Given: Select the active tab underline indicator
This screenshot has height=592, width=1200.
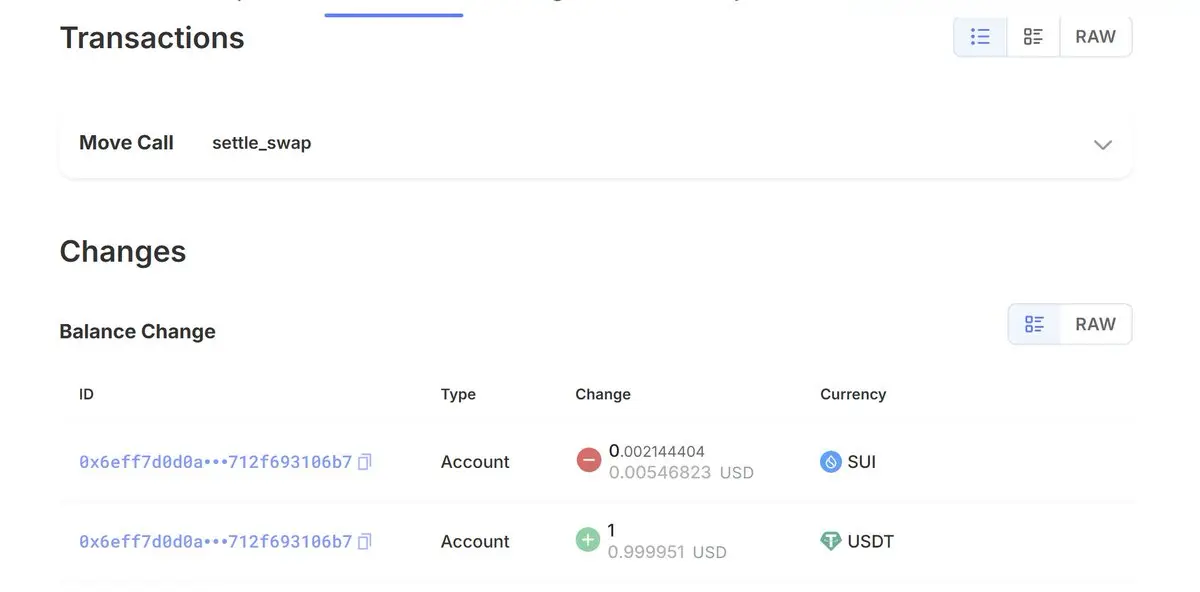Looking at the screenshot, I should tap(394, 14).
